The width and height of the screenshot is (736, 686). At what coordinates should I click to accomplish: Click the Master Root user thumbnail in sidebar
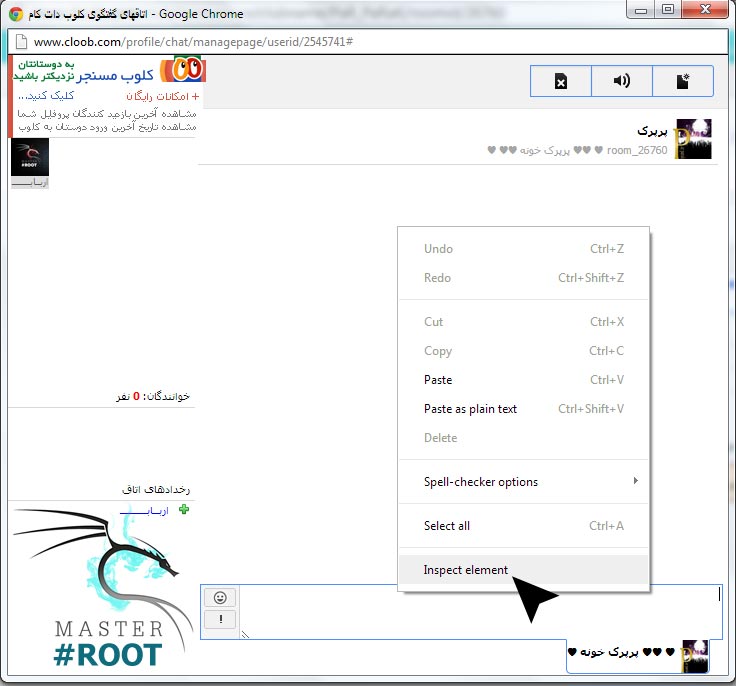[x=30, y=157]
